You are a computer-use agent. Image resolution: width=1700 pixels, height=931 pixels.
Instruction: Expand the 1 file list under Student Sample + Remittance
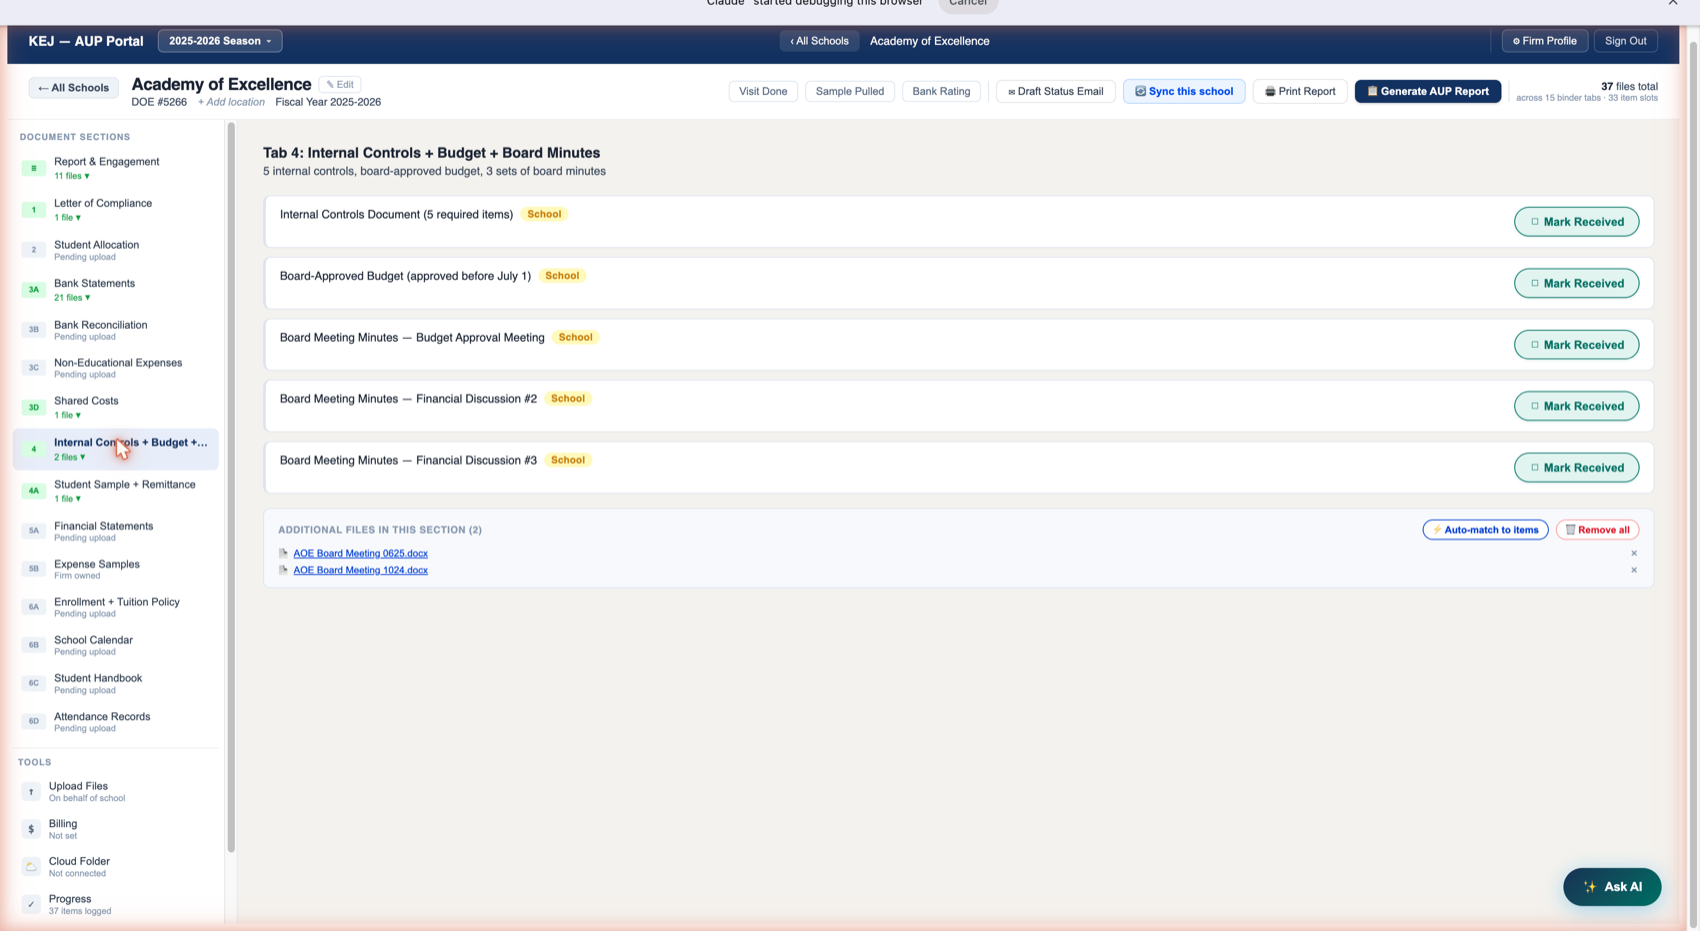(68, 498)
